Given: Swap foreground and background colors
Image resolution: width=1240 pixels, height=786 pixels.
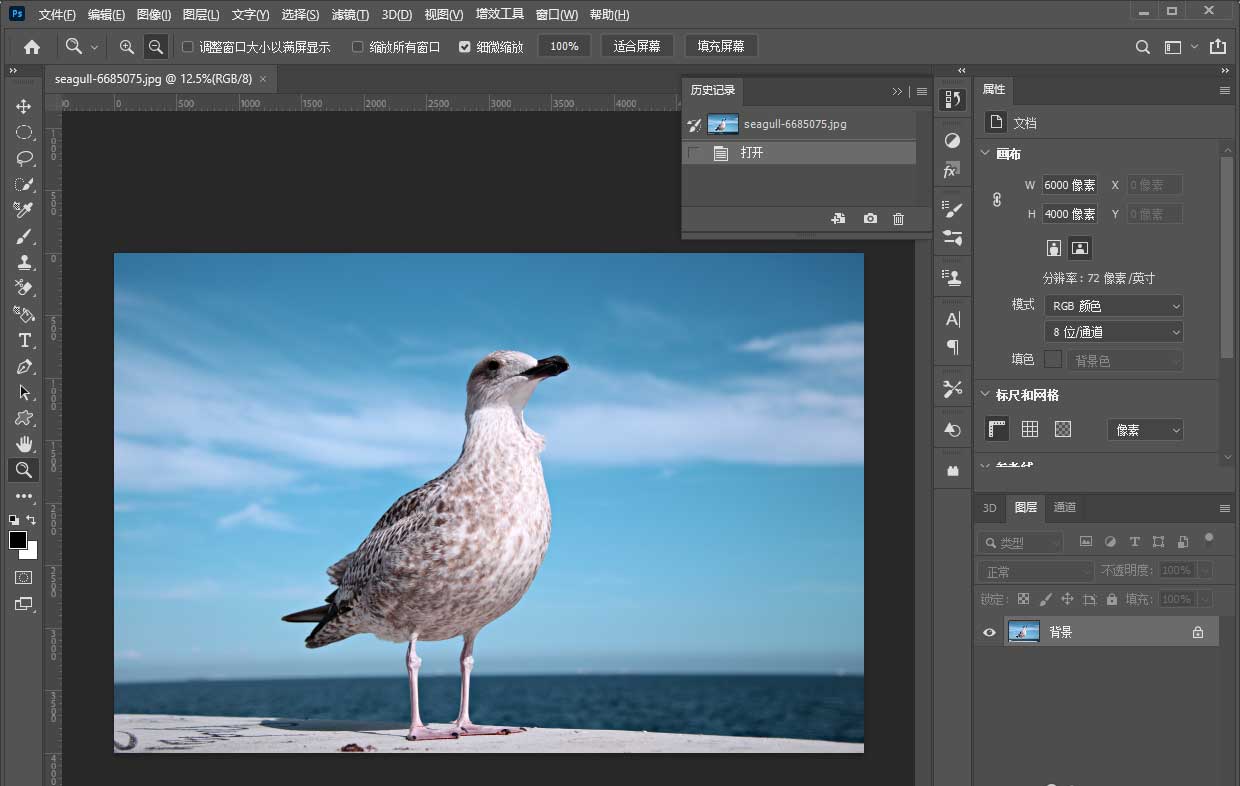Looking at the screenshot, I should [32, 520].
